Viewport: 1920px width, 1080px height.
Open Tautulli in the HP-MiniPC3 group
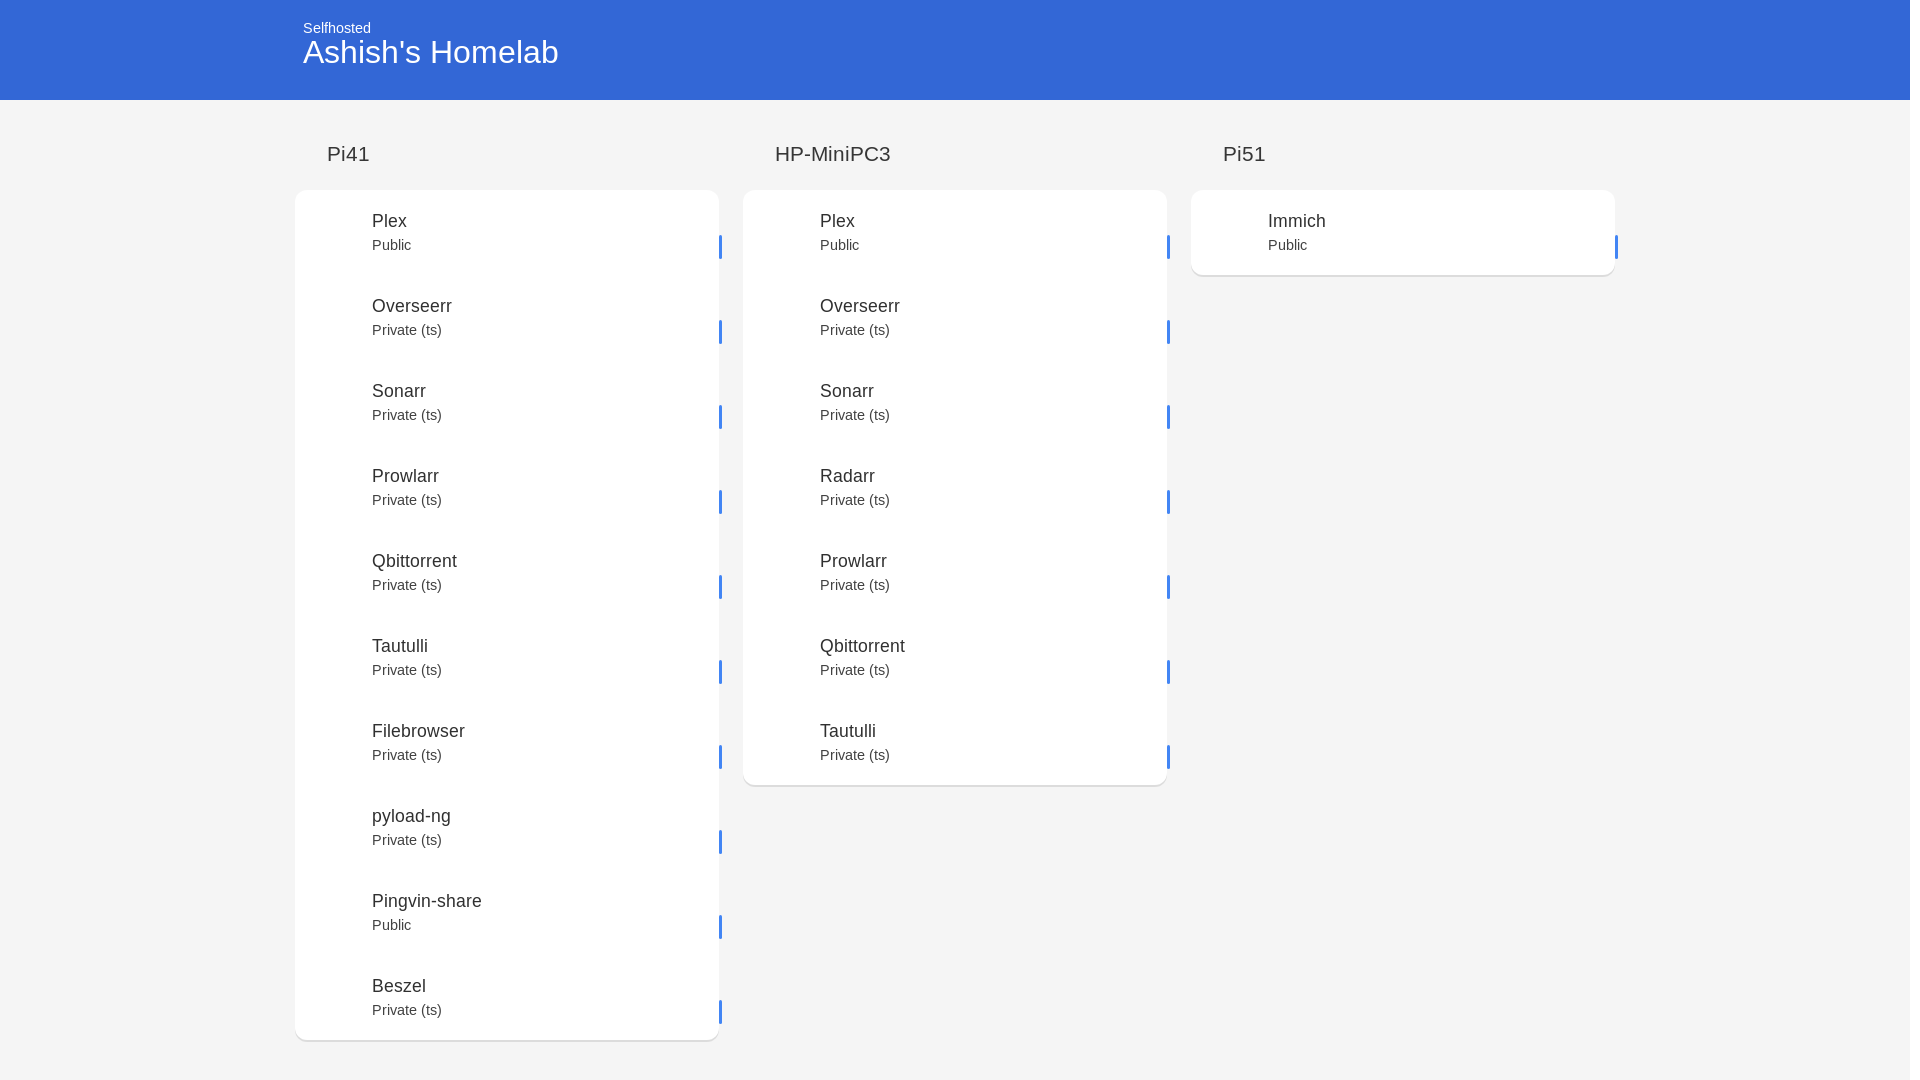(x=955, y=742)
